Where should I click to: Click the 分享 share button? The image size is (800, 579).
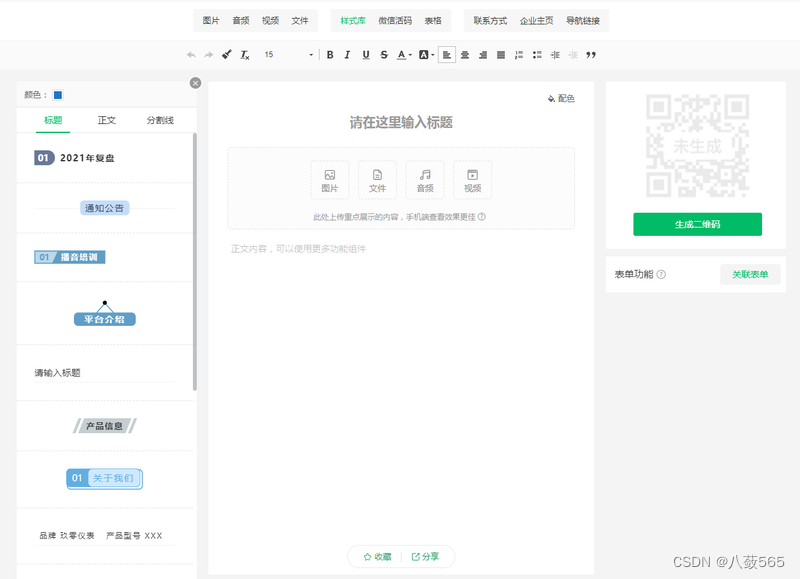[x=425, y=557]
